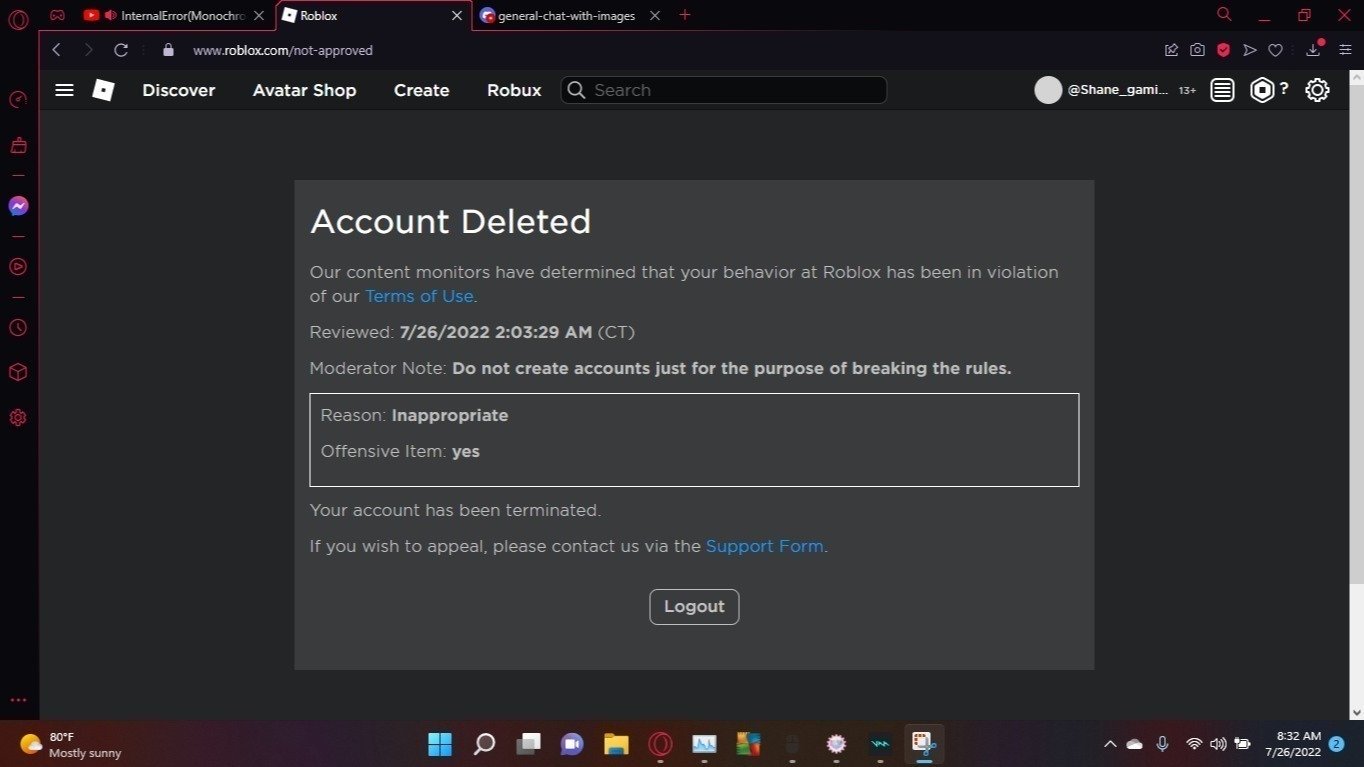
Task: Open the Roblox settings gear icon
Action: [x=1317, y=90]
